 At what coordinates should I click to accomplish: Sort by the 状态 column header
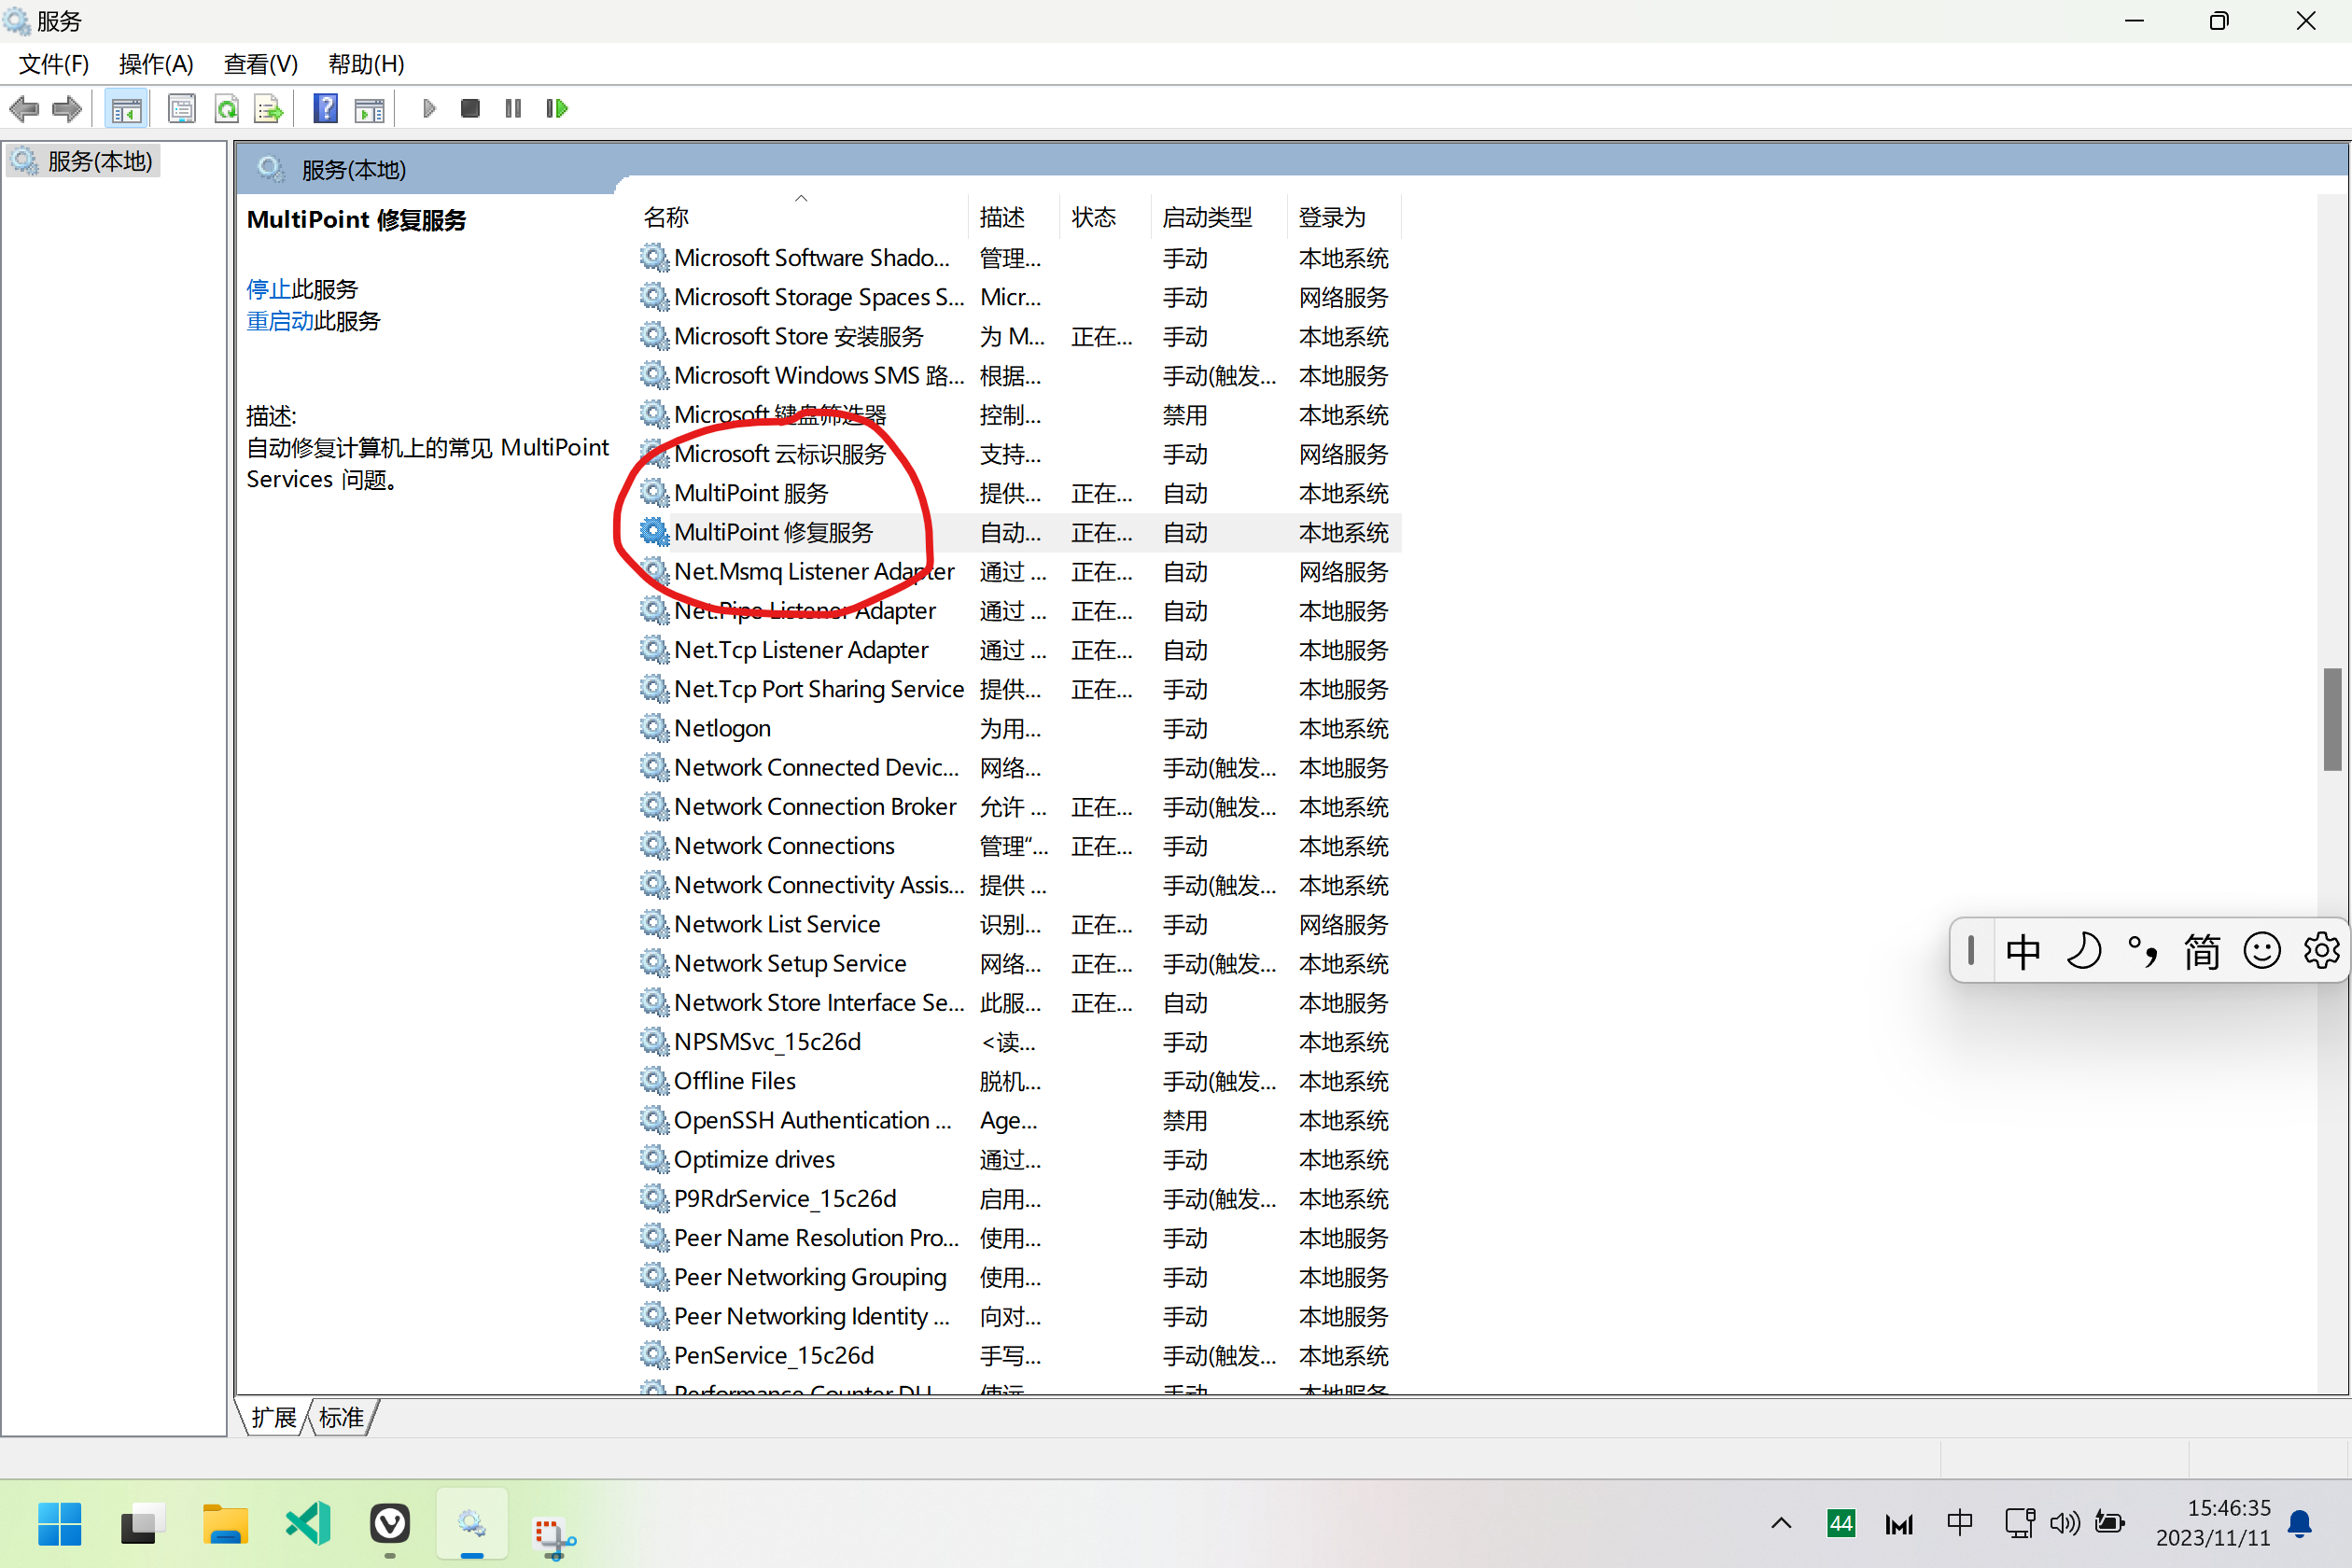[1103, 217]
